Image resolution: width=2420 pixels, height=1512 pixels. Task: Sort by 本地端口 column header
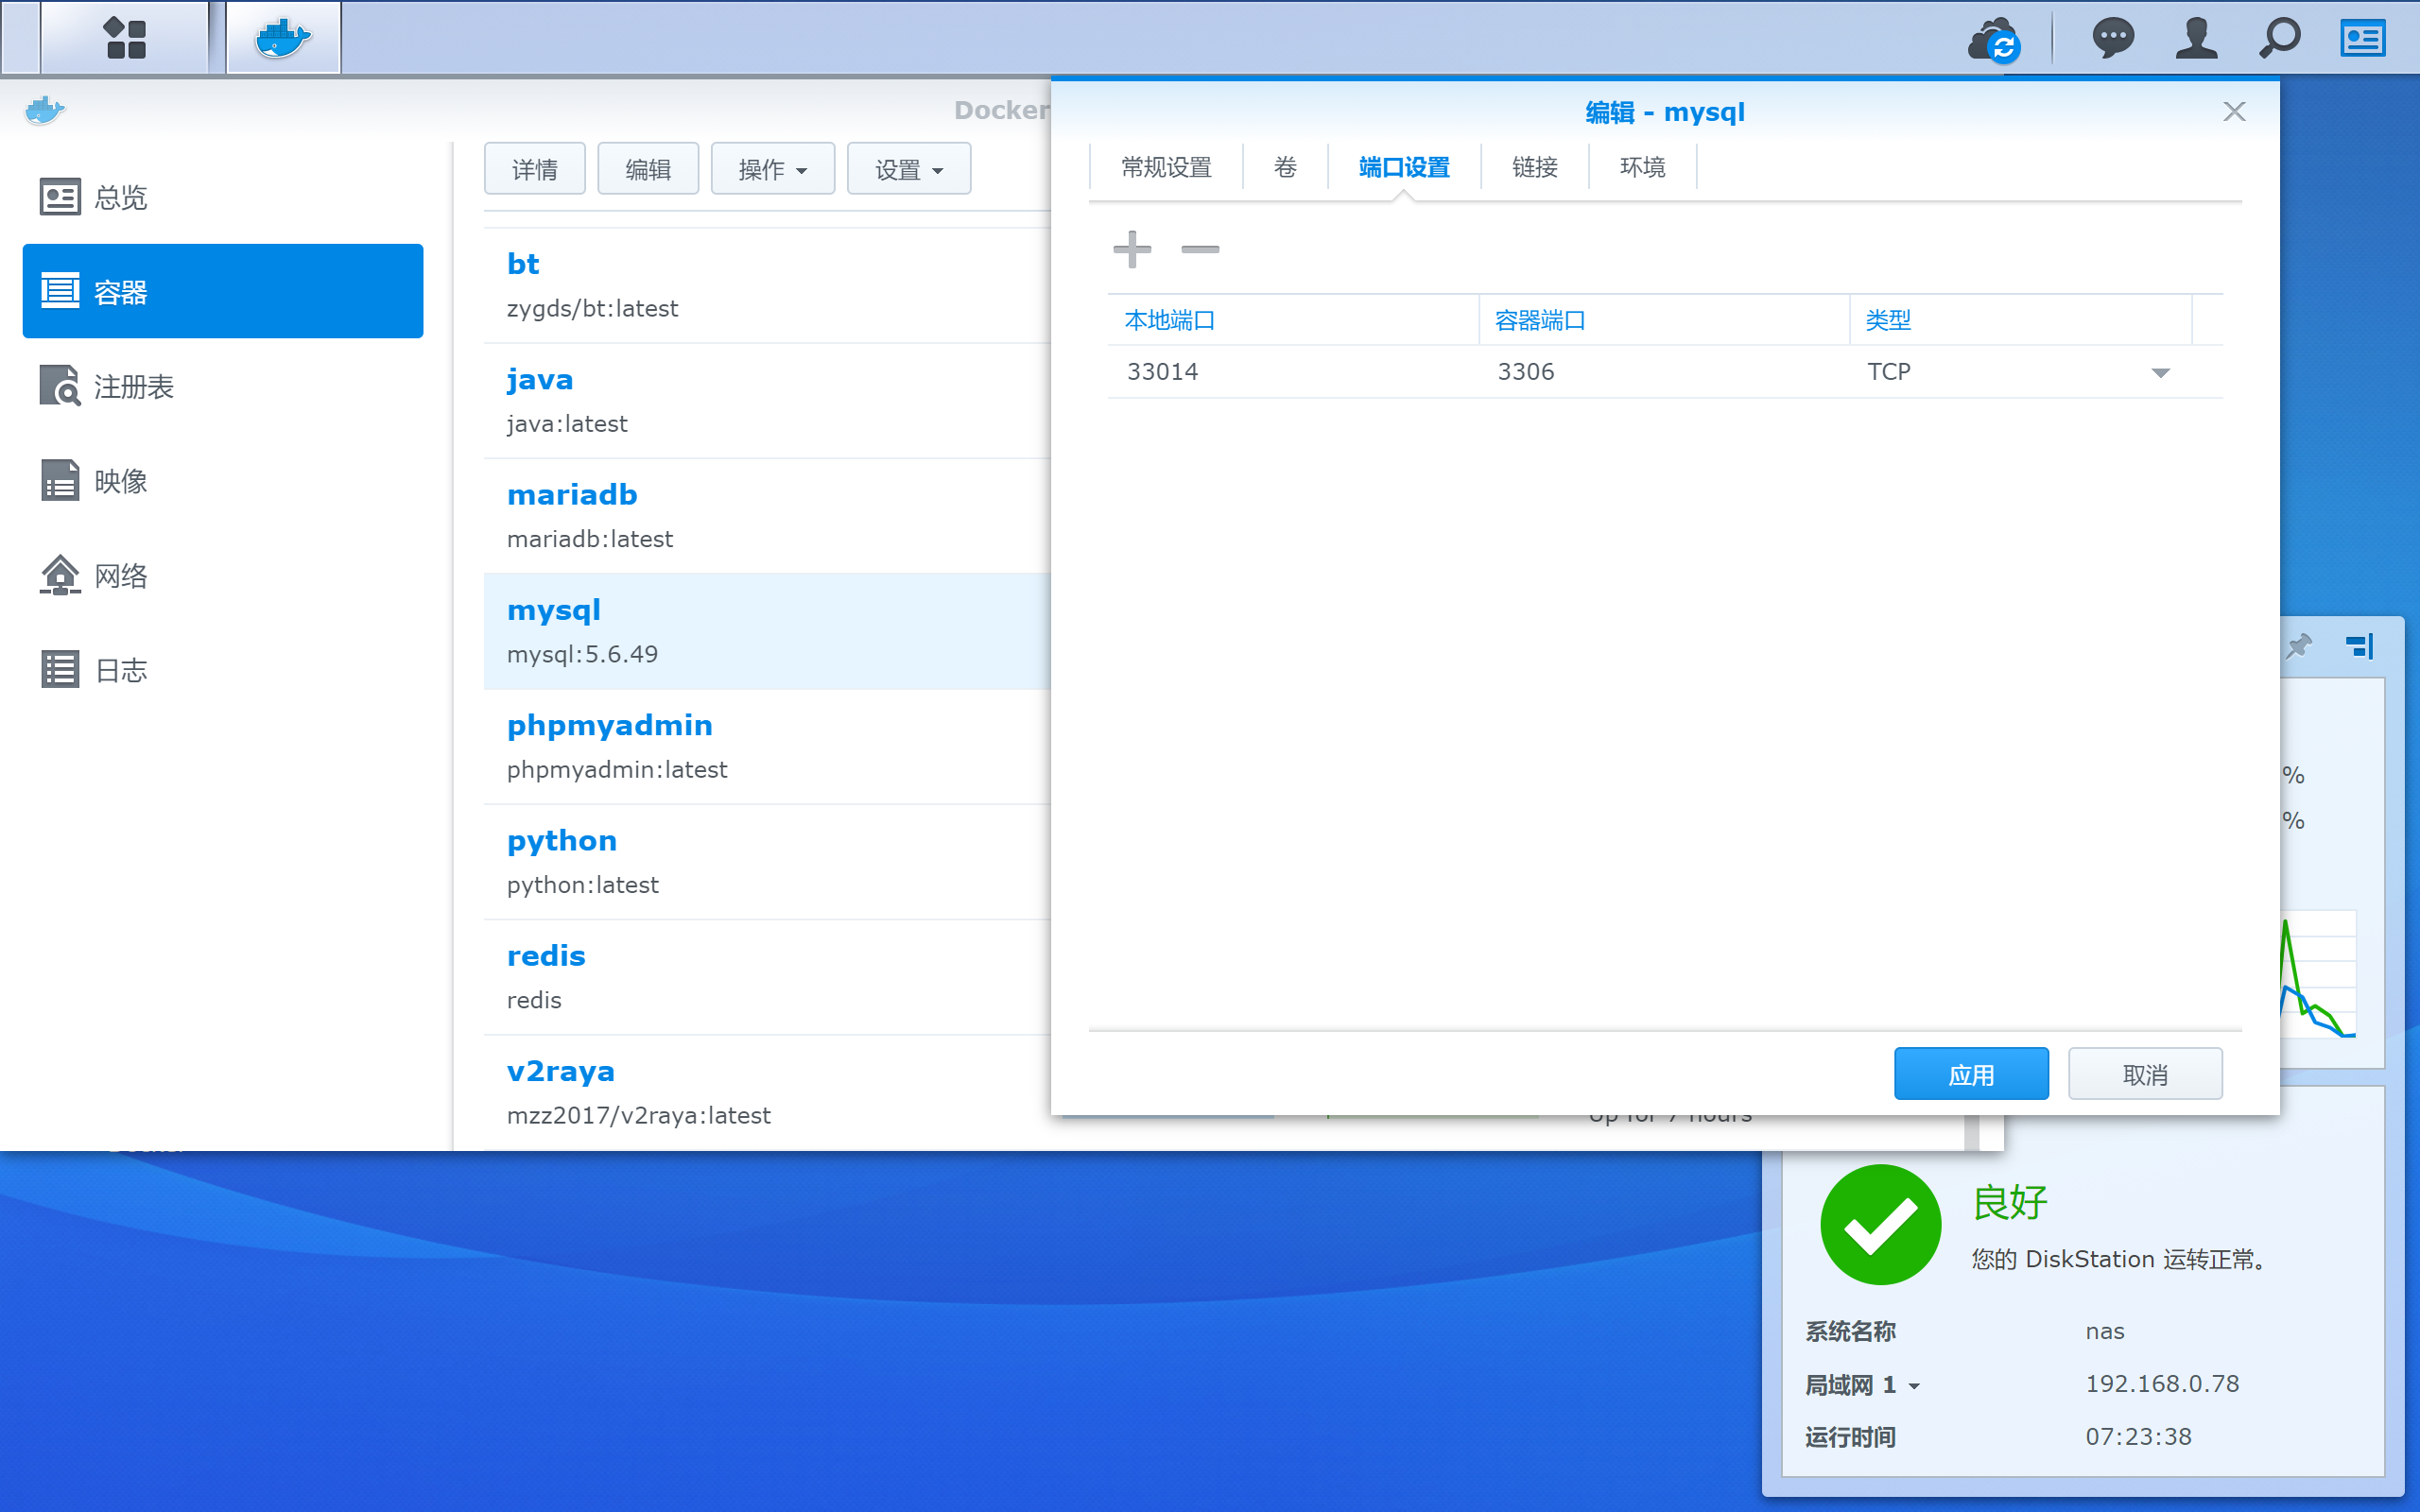[x=1293, y=320]
